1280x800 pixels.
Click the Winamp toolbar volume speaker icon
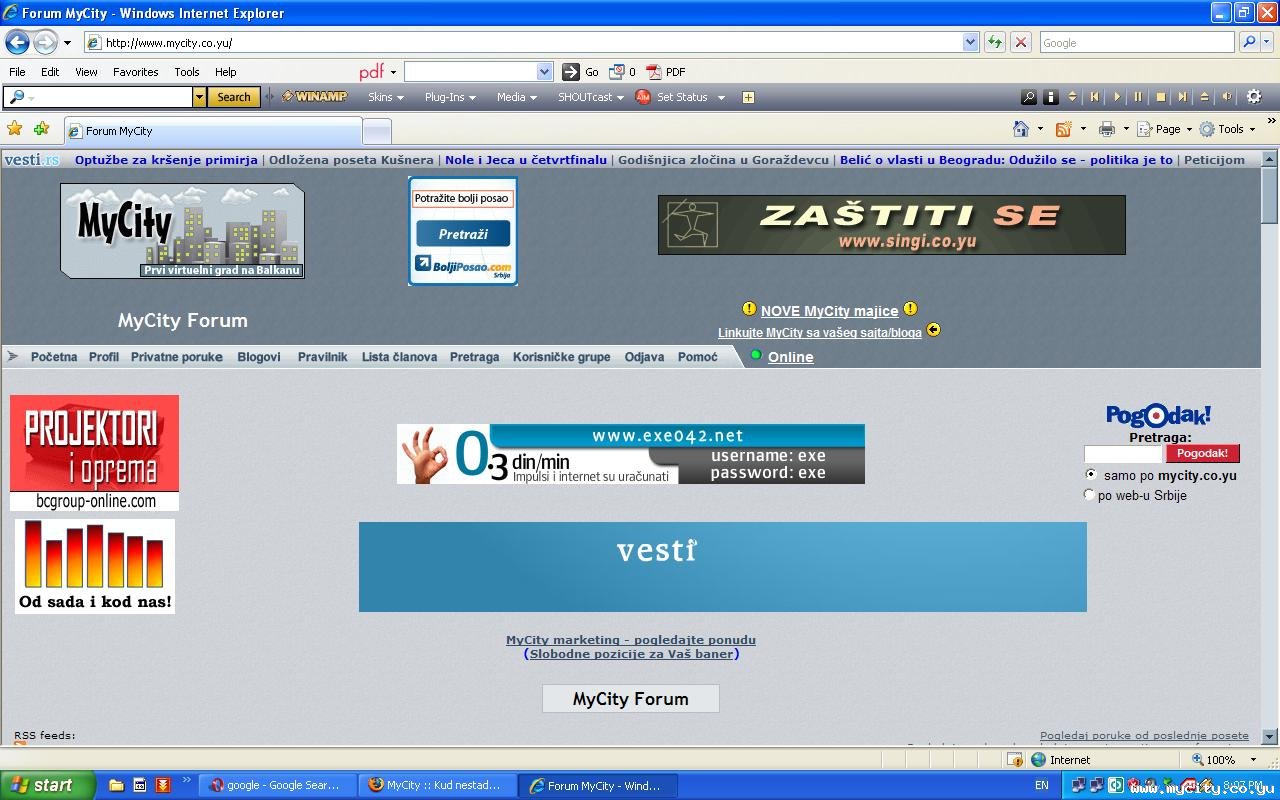(x=1227, y=97)
